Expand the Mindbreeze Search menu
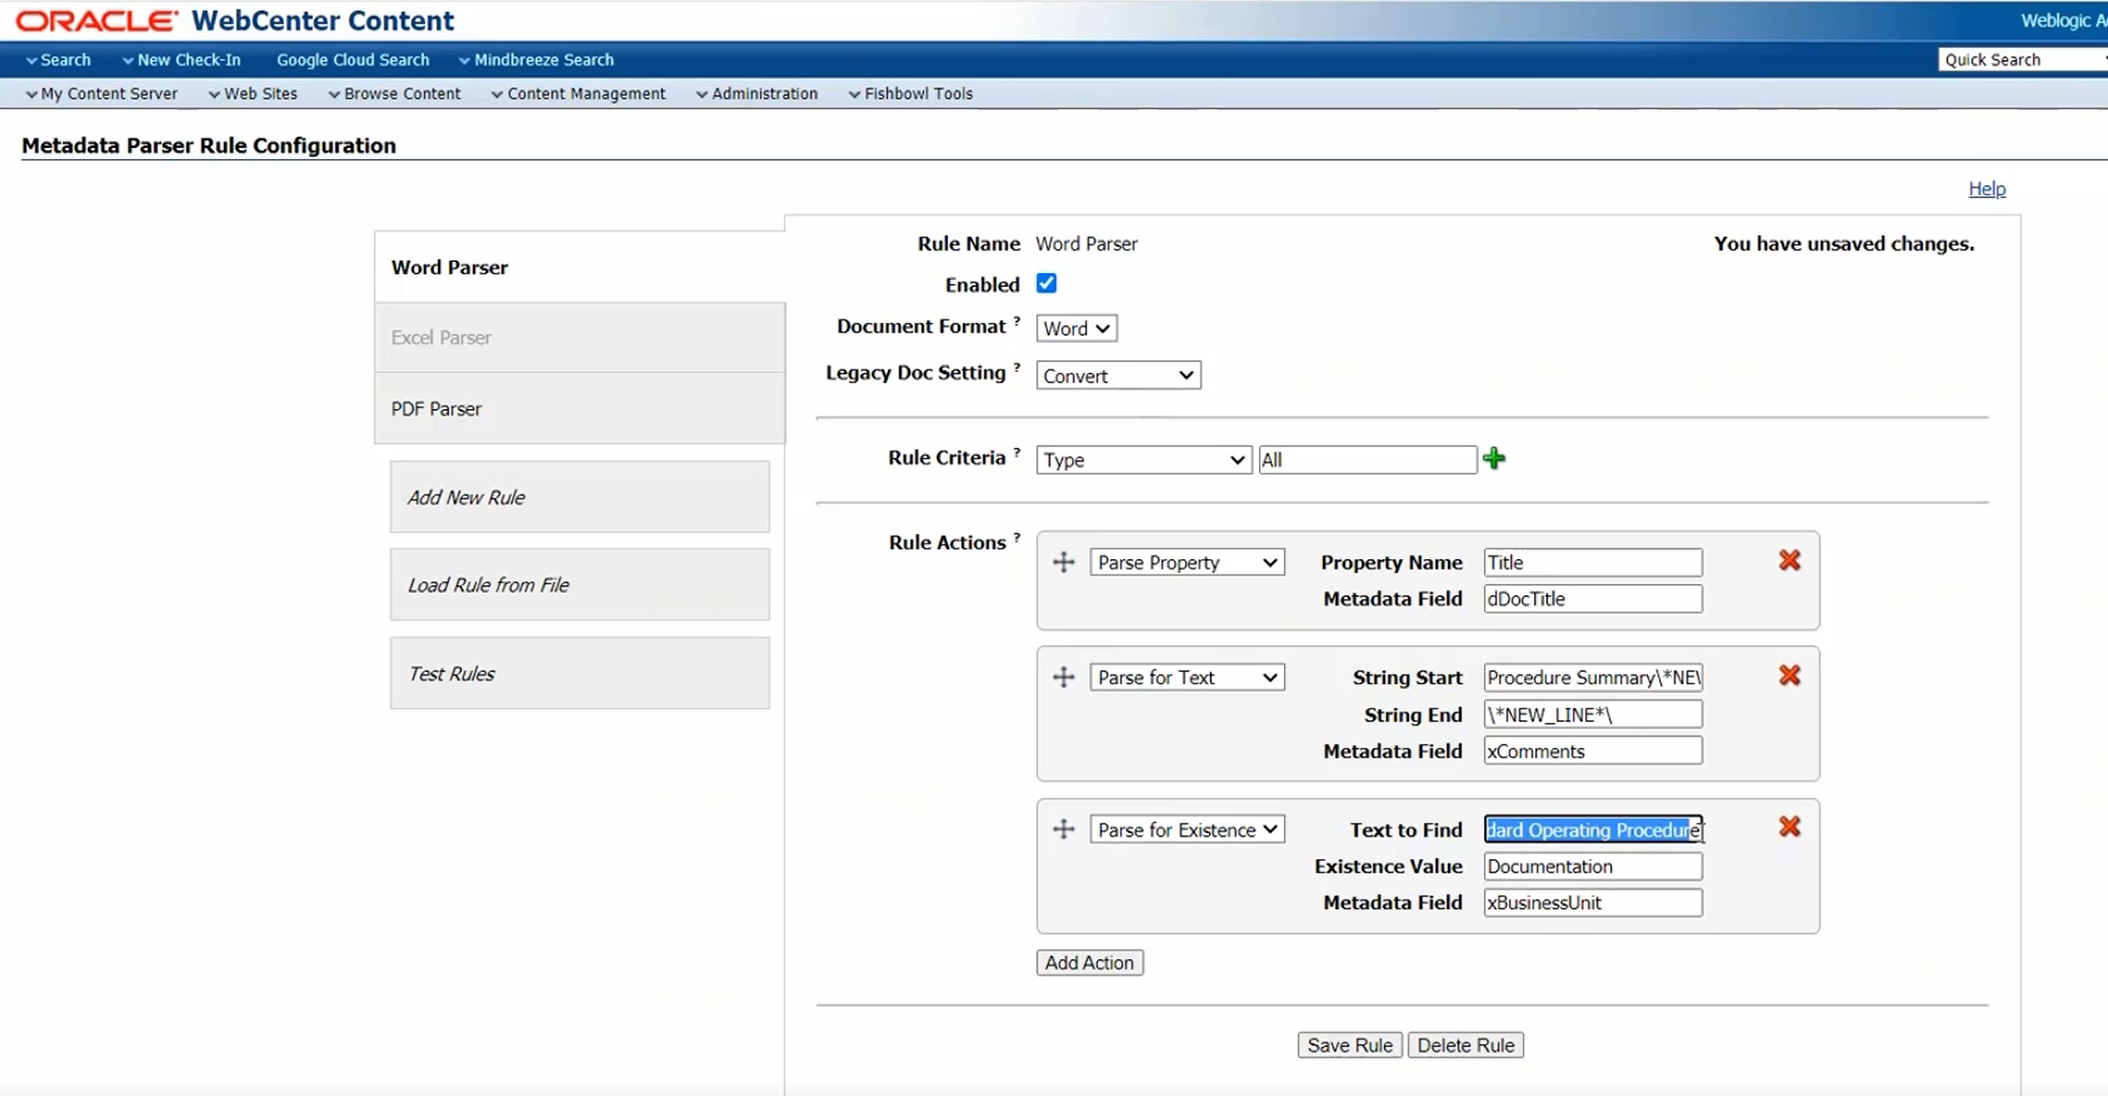The width and height of the screenshot is (2108, 1096). pos(536,60)
